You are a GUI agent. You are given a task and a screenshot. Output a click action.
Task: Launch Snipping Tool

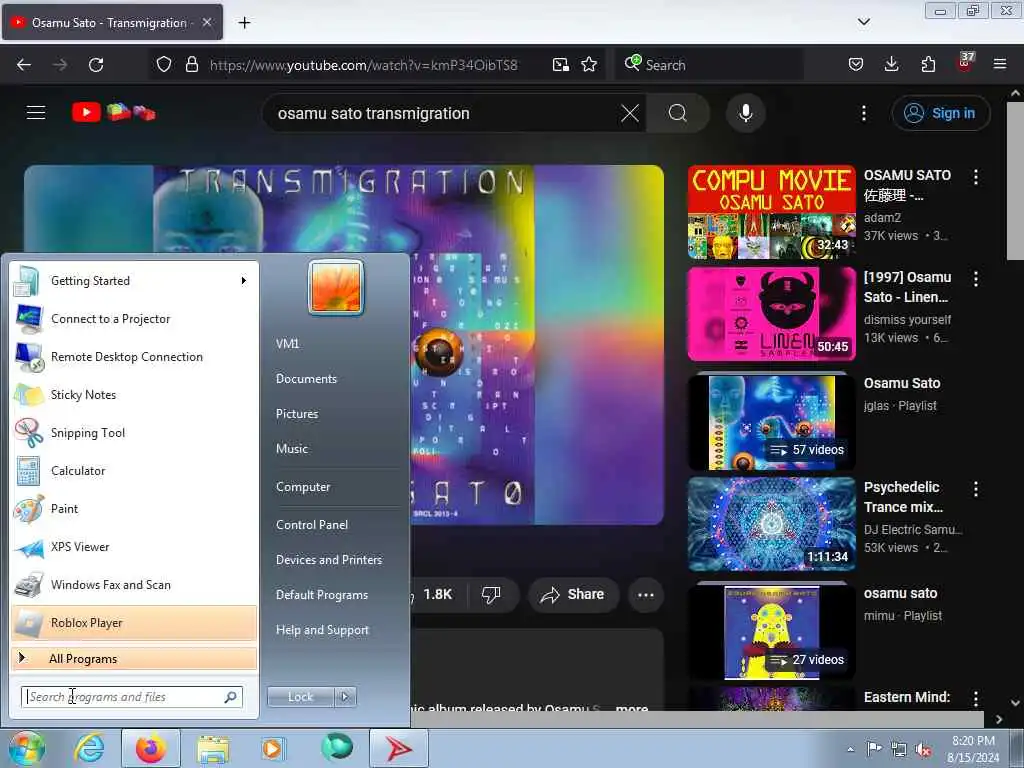[134, 432]
